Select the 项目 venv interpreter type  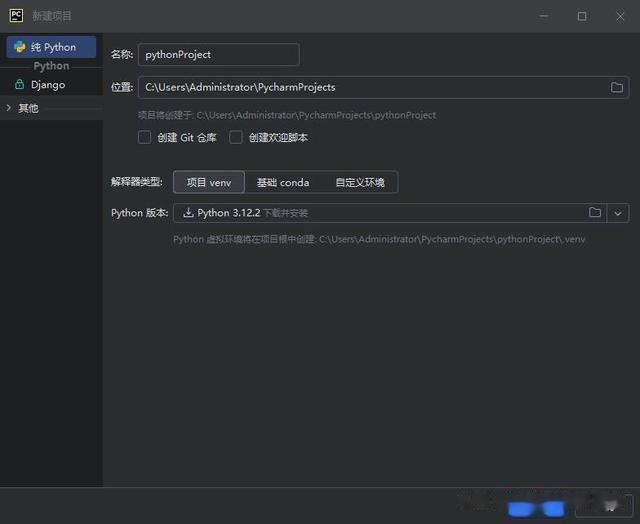(x=209, y=182)
